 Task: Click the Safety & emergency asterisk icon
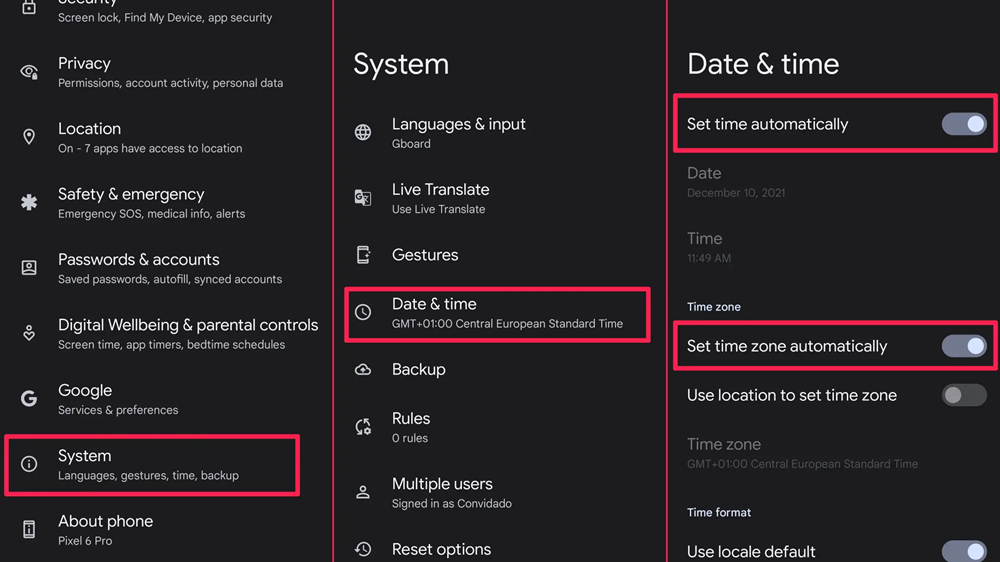(29, 202)
